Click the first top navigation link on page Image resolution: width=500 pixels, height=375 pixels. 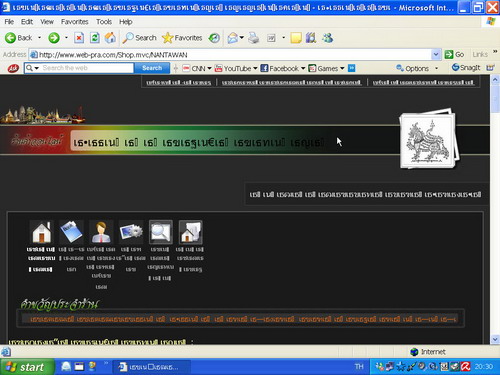click(179, 82)
